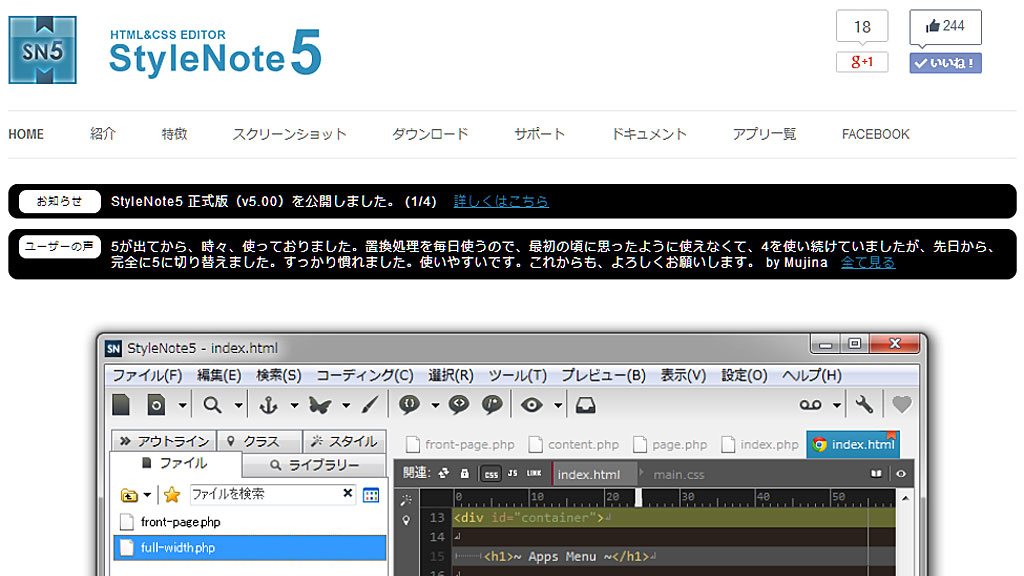Click the brush toolbar icon

tap(370, 405)
